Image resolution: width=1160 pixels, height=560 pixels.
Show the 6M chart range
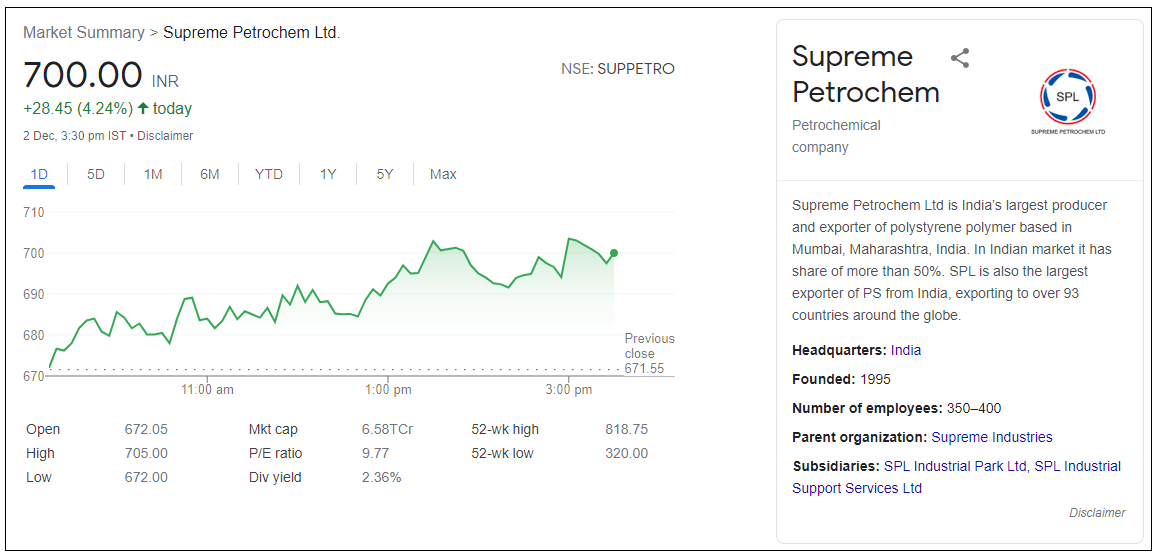(209, 175)
